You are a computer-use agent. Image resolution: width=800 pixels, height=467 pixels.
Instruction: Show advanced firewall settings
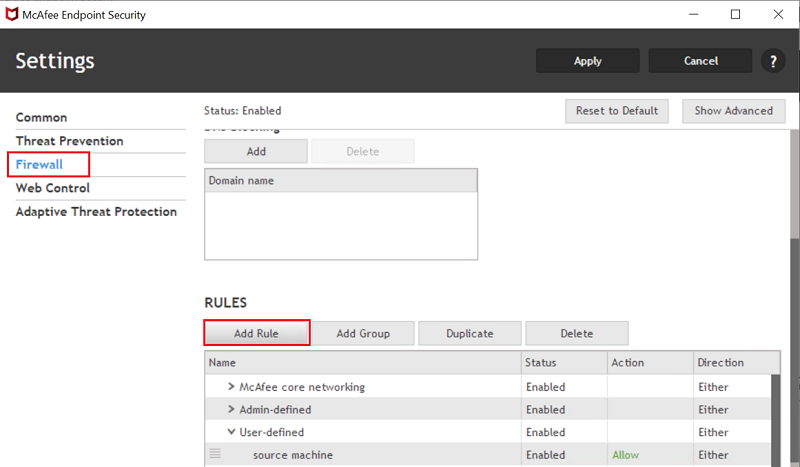(734, 111)
